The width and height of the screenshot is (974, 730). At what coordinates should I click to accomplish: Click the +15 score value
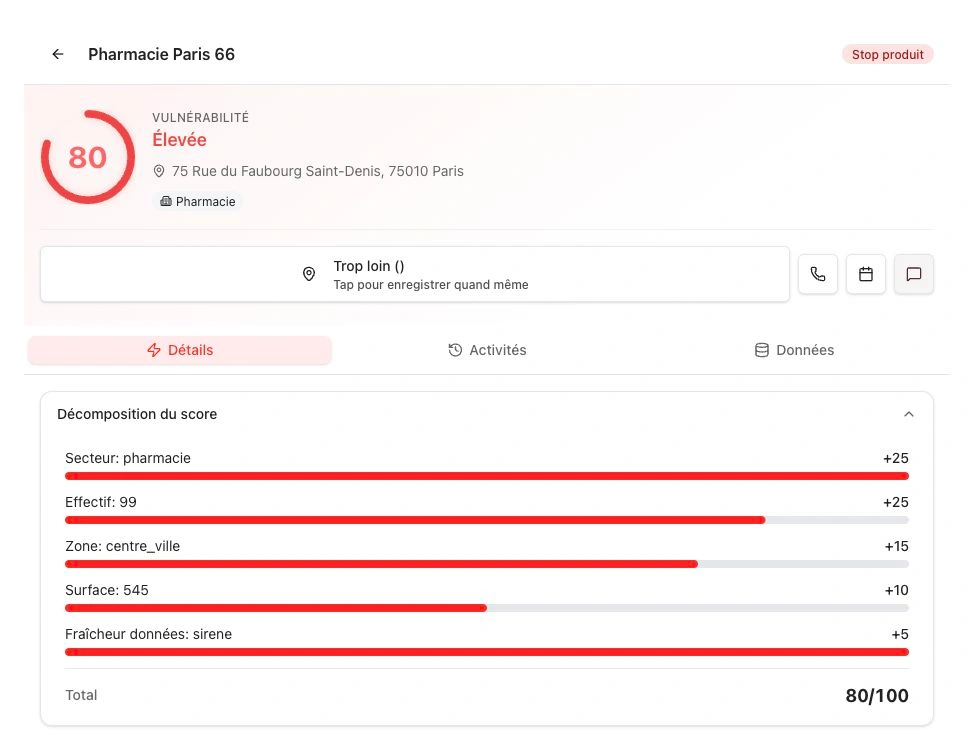tap(896, 546)
